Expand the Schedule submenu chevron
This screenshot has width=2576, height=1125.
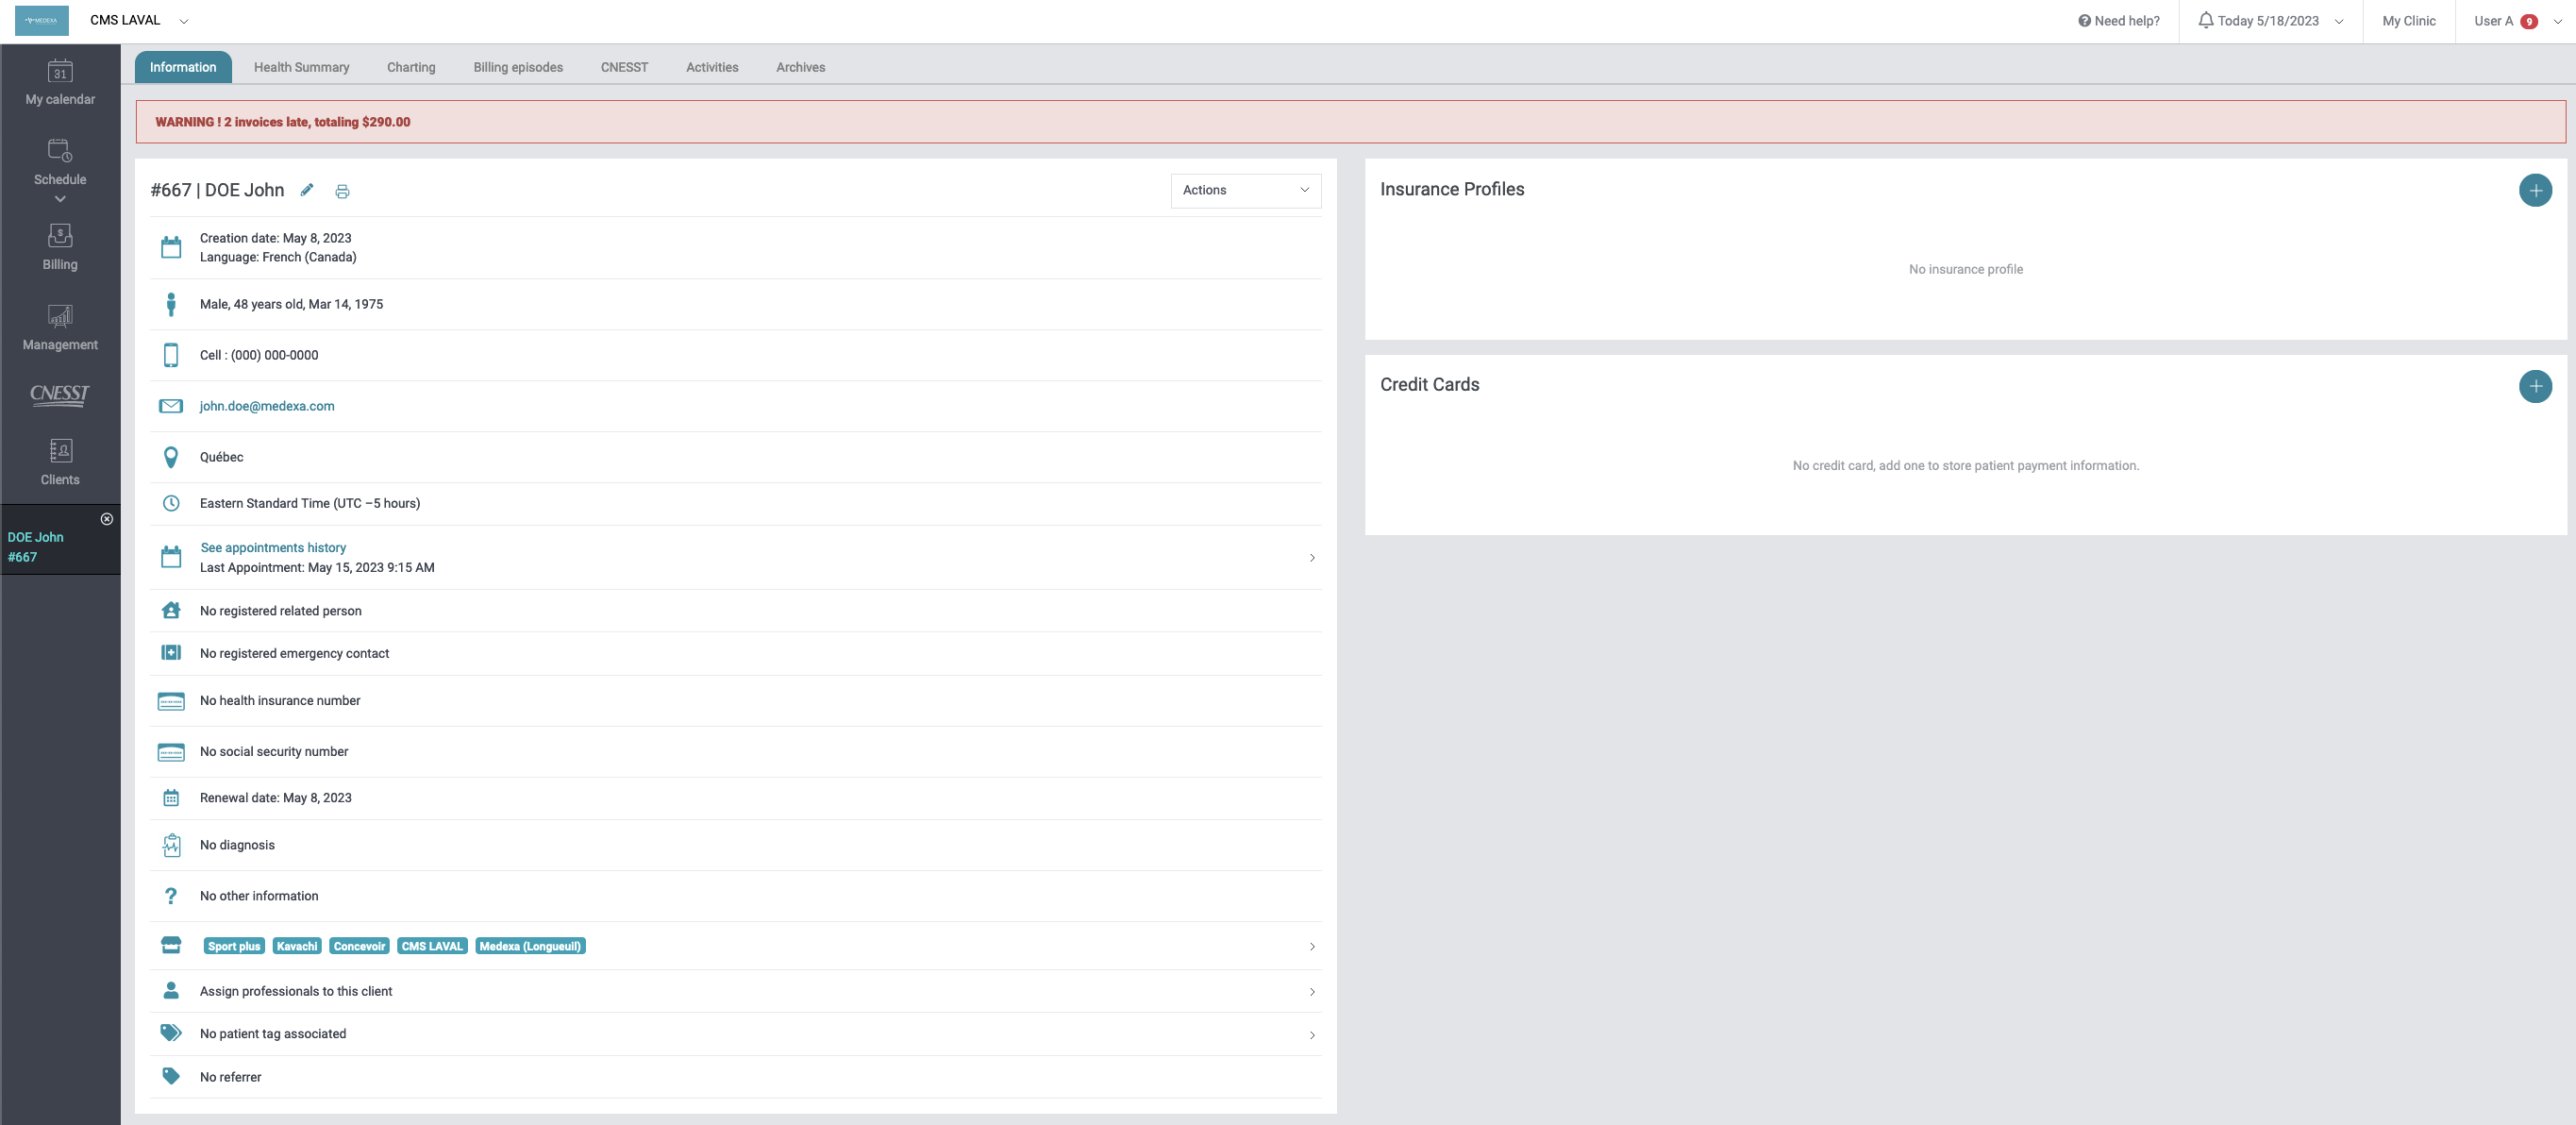[x=60, y=199]
